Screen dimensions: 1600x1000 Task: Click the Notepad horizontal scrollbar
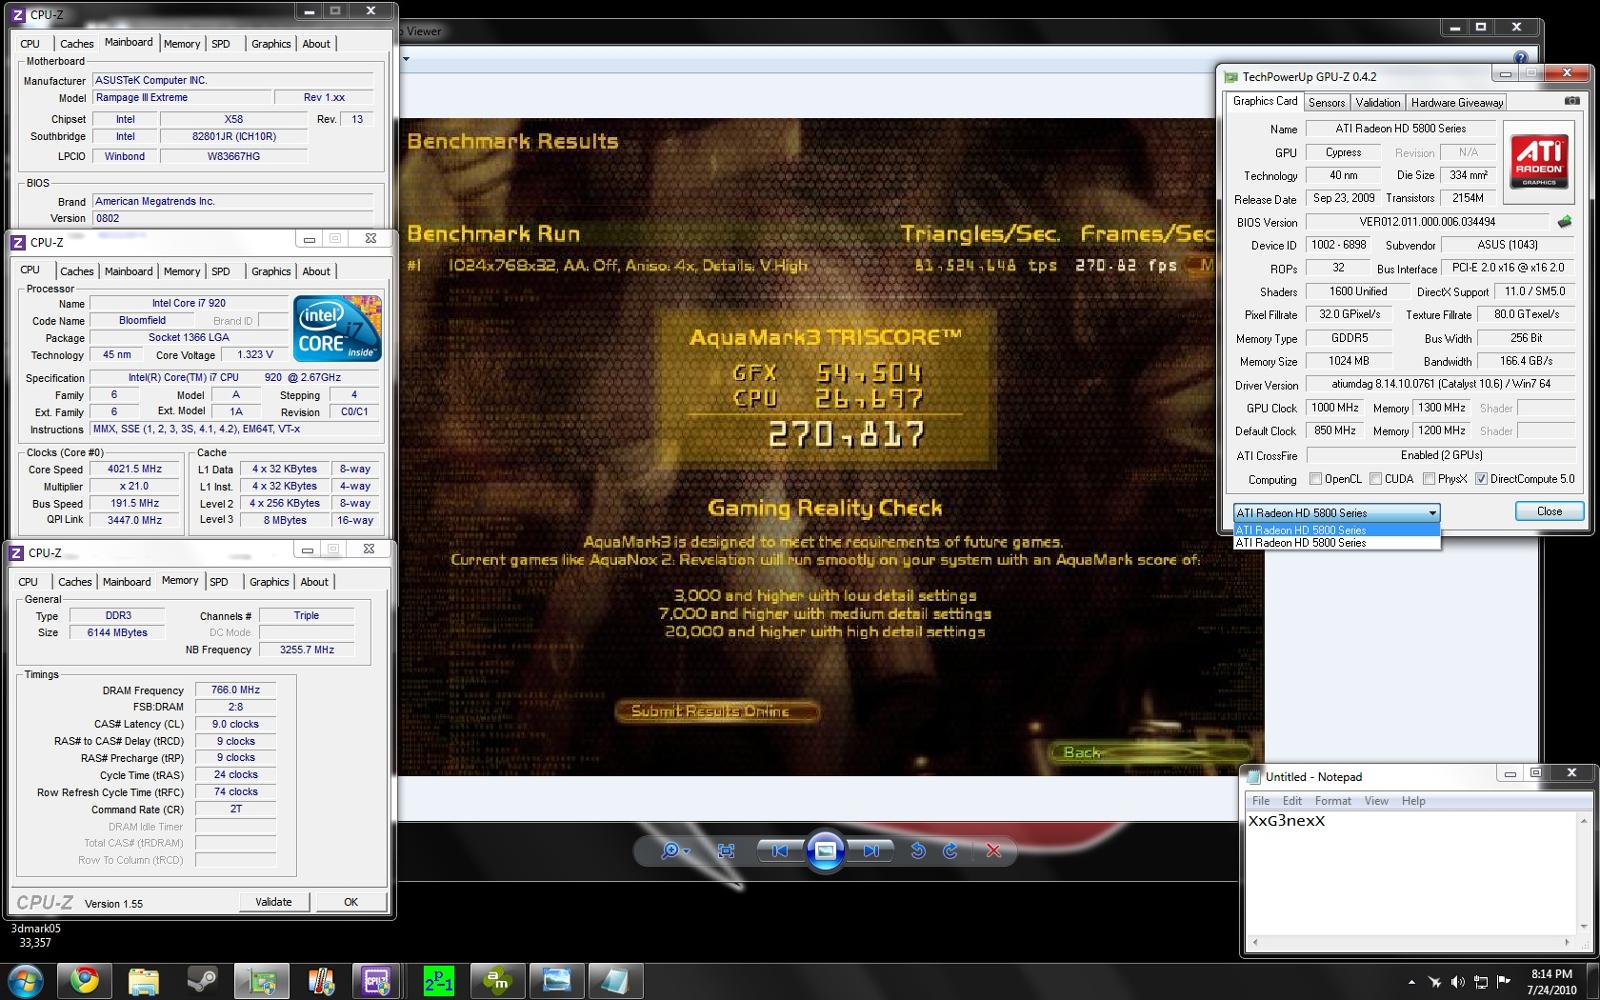[1411, 942]
